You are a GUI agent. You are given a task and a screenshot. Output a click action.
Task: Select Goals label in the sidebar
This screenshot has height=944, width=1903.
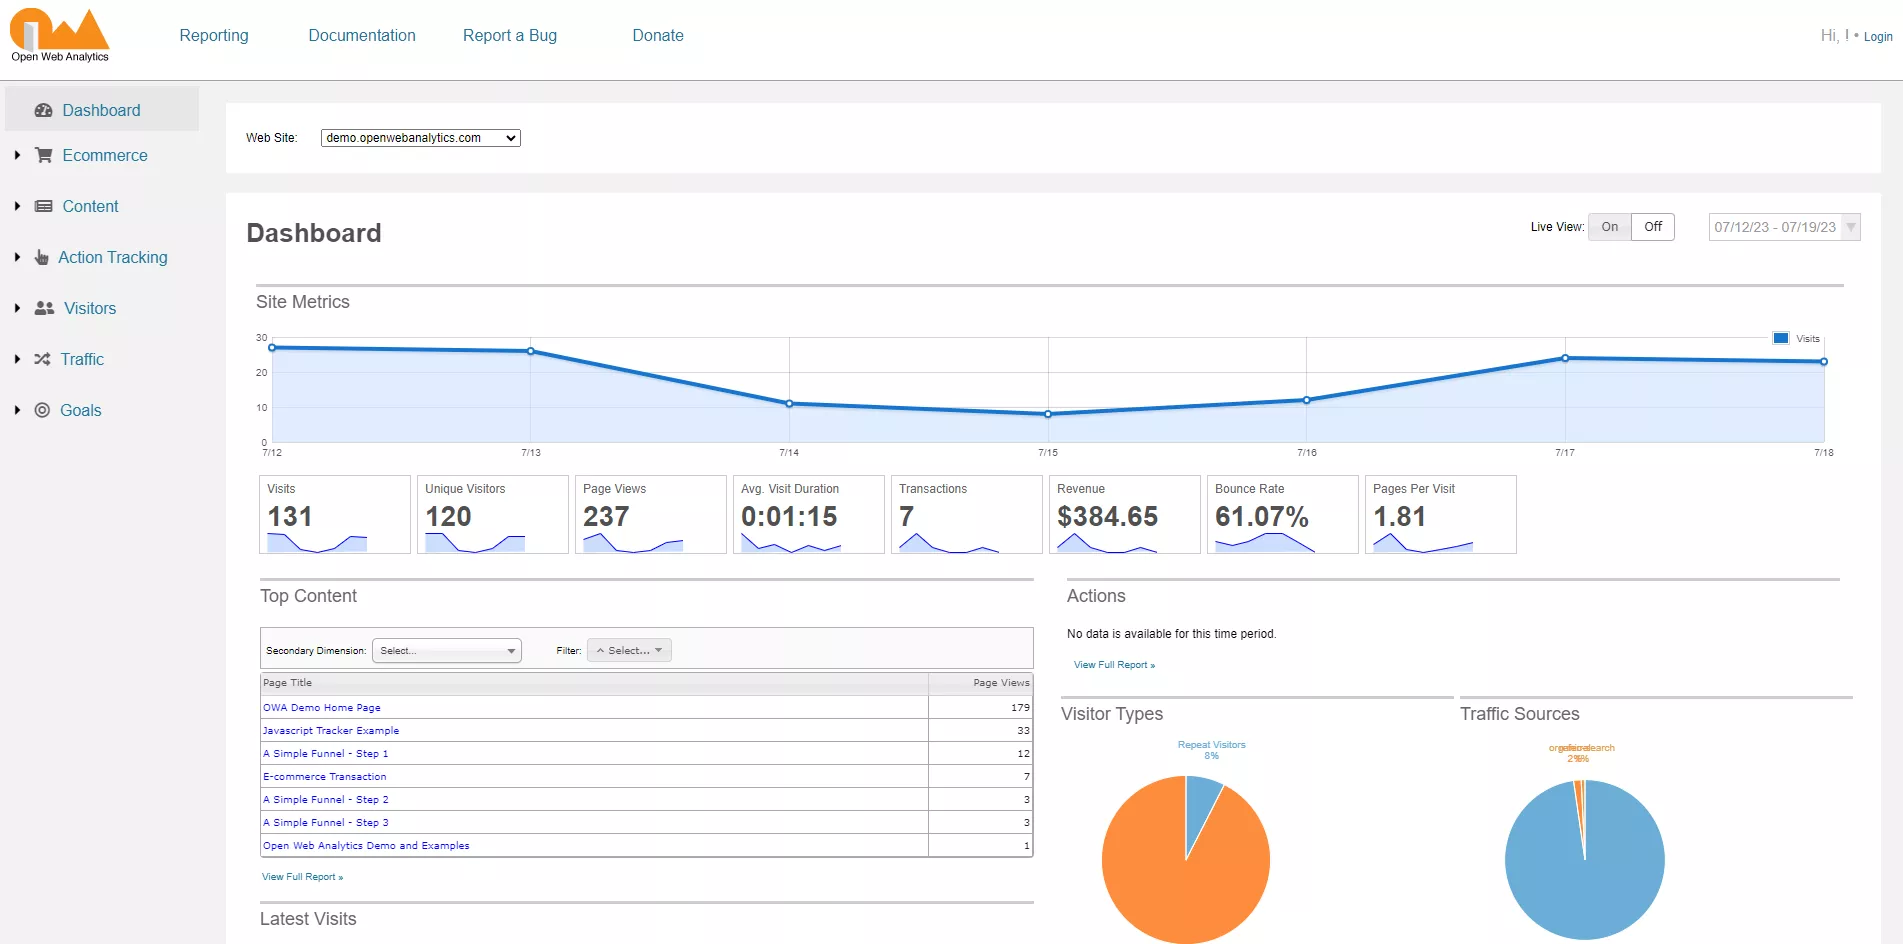(x=81, y=410)
